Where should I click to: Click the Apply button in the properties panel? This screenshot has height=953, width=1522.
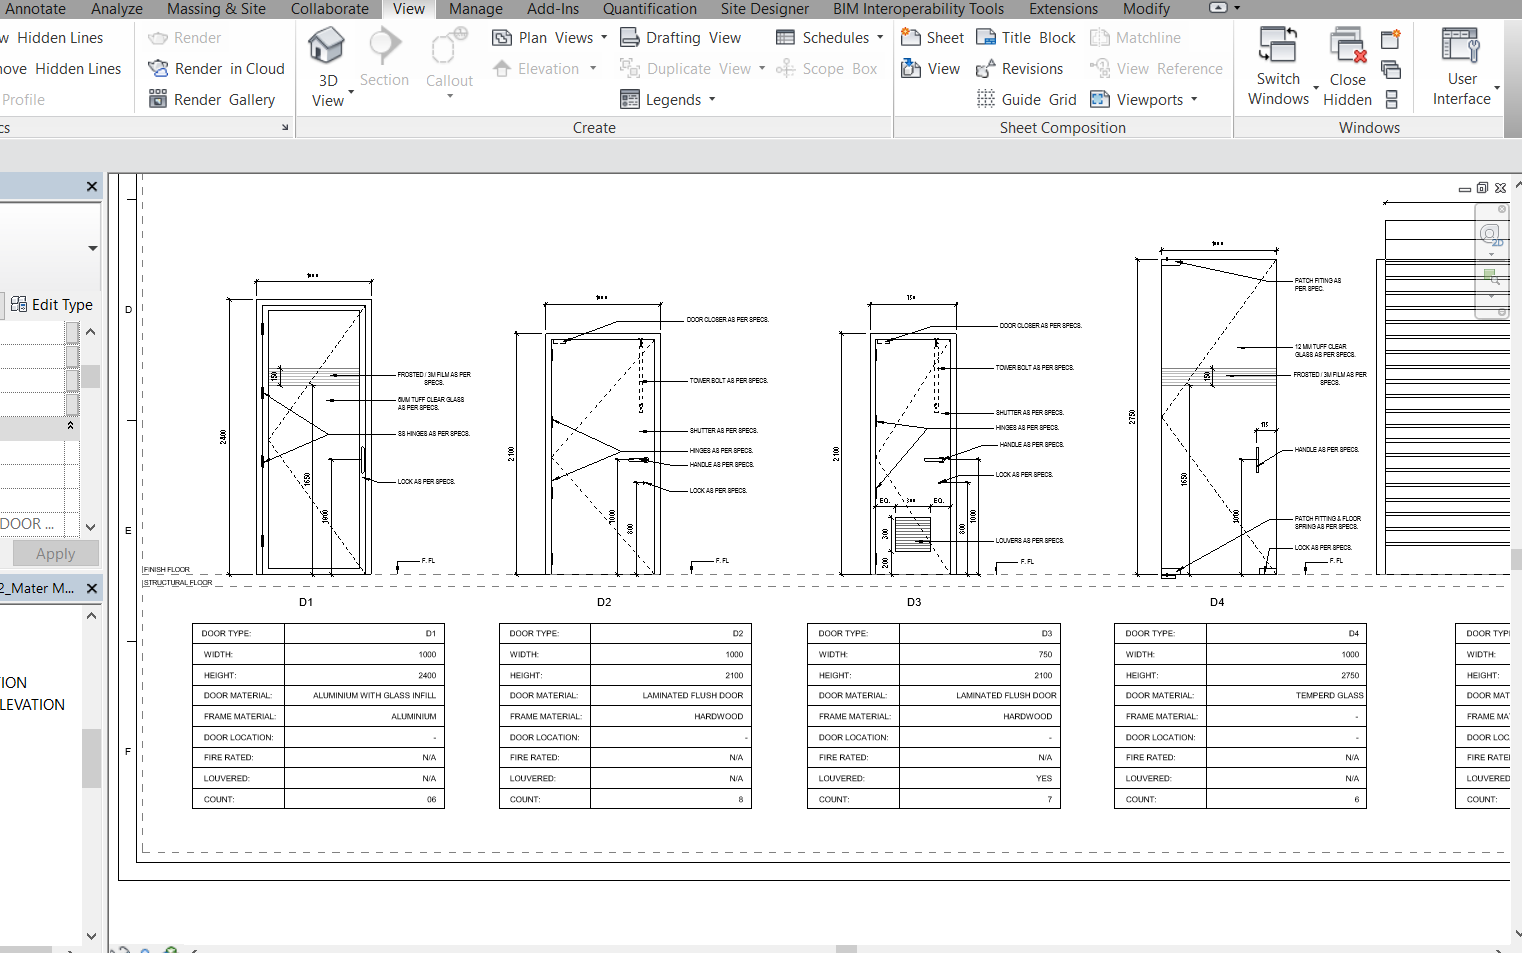click(54, 553)
